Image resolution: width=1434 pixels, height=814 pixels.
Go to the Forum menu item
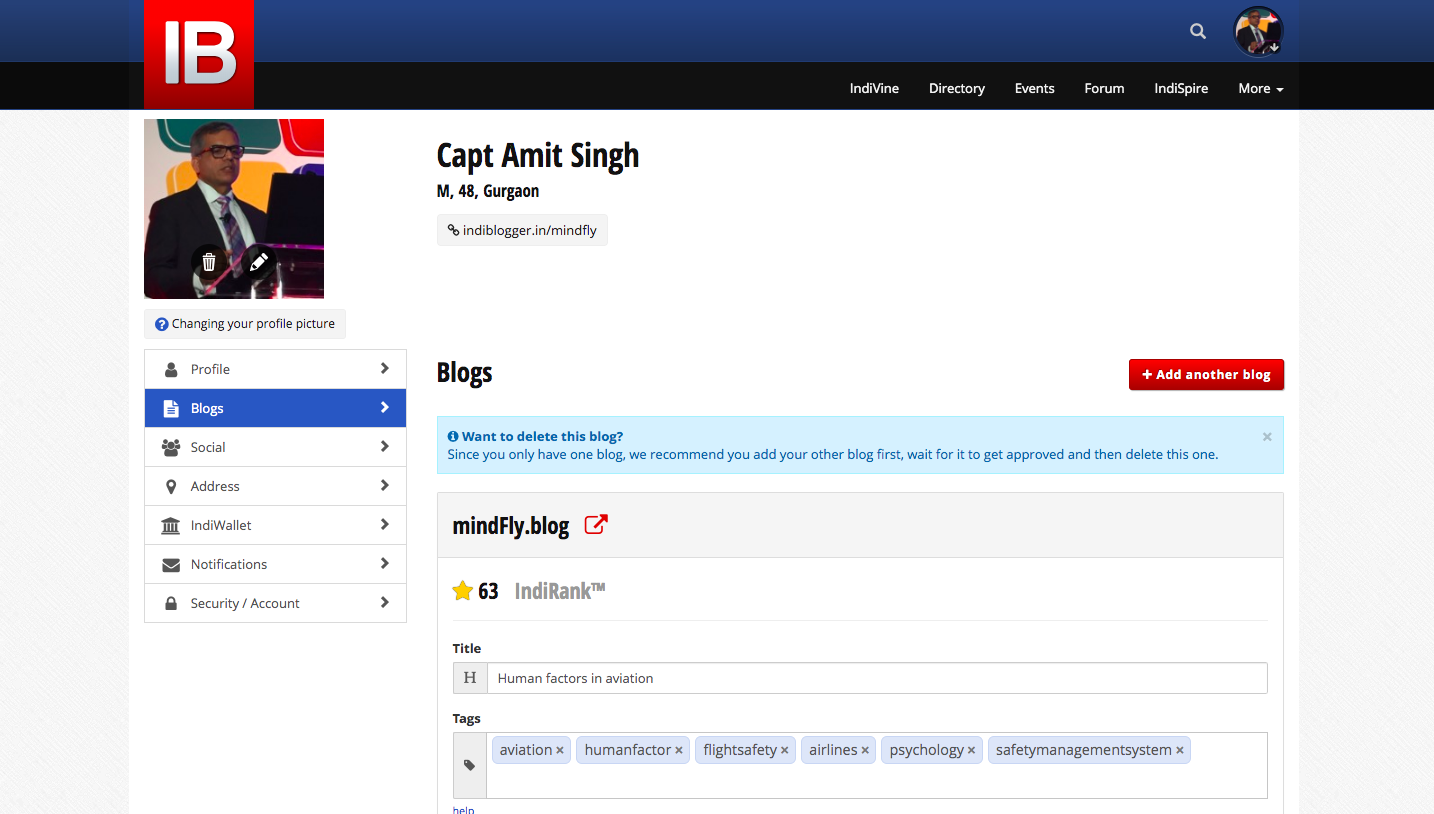point(1104,88)
